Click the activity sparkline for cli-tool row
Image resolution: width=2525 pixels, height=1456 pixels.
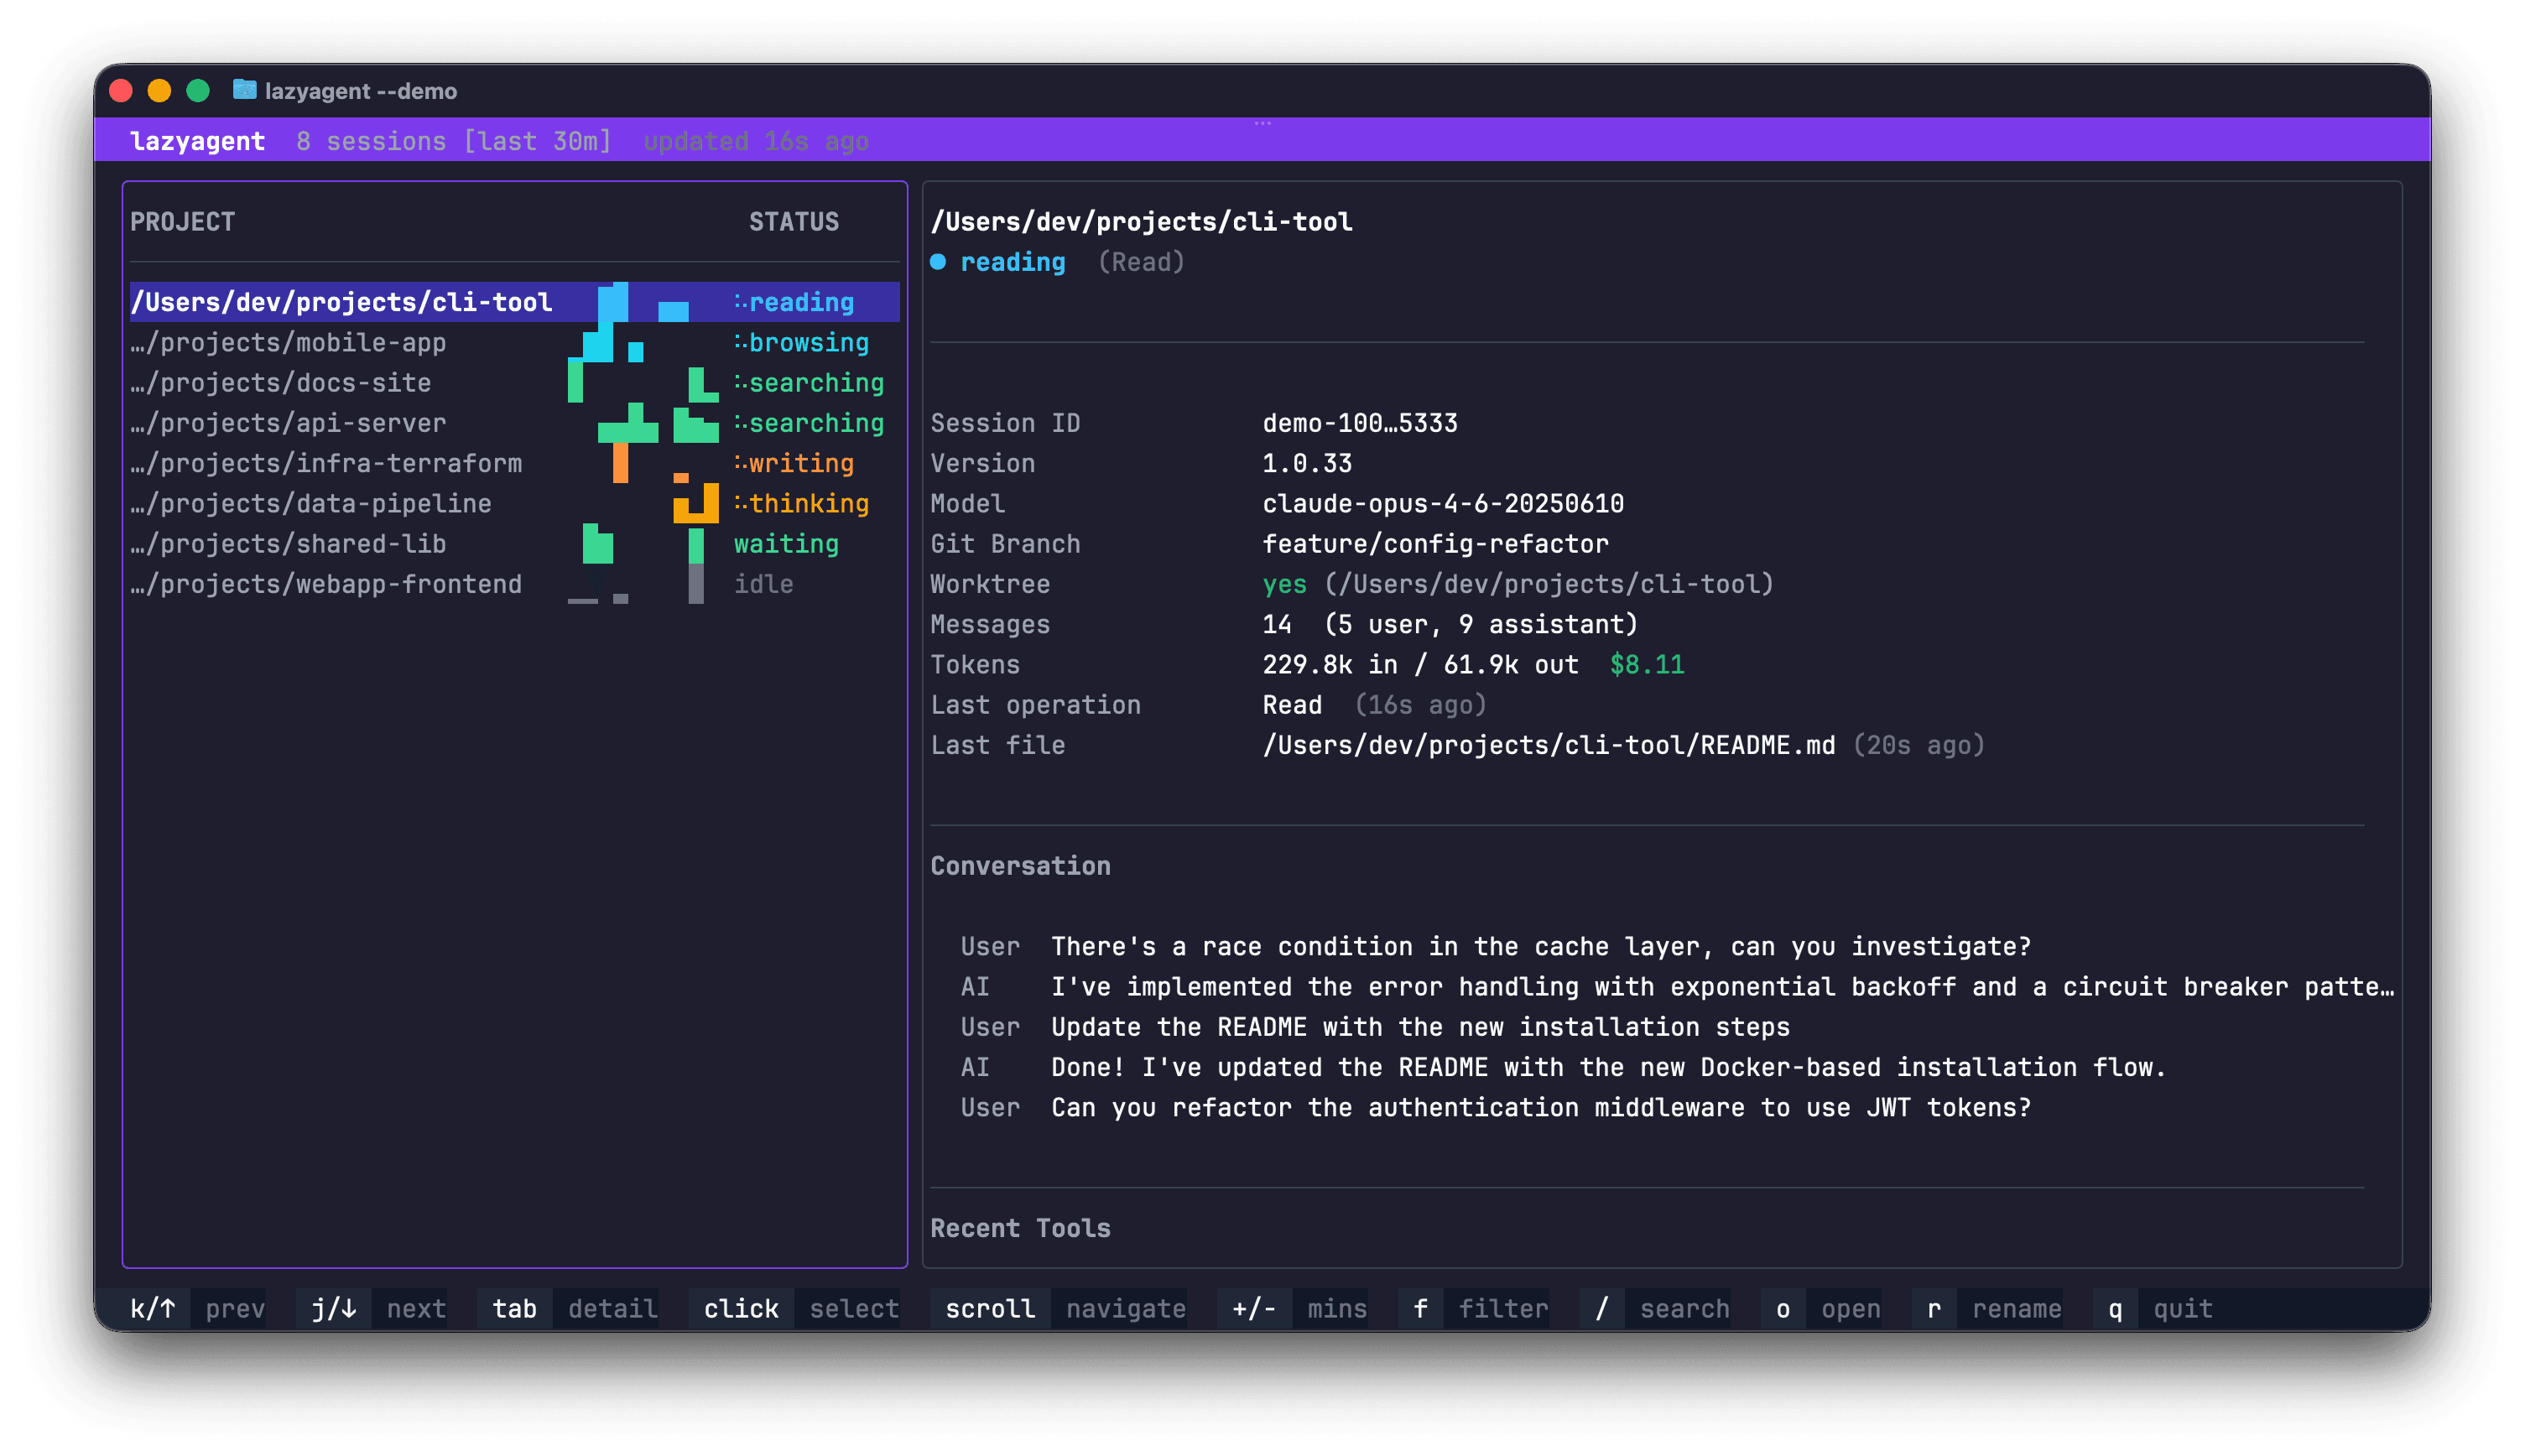643,302
